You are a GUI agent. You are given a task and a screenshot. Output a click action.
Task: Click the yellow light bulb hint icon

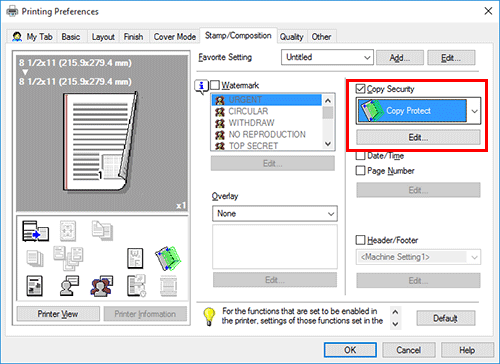point(209,316)
